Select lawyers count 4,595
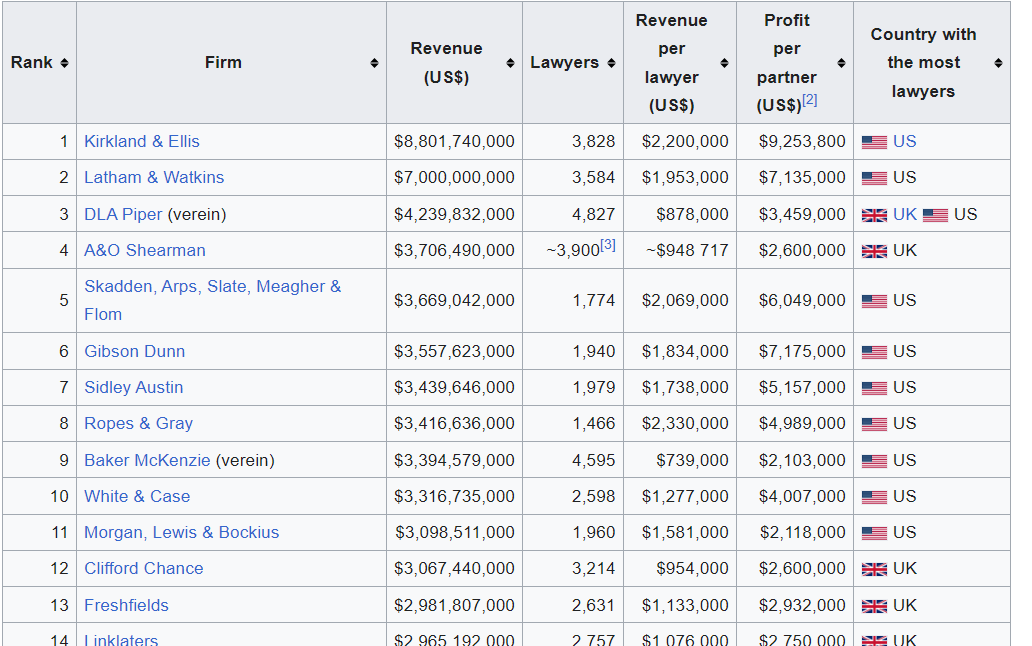 [594, 460]
